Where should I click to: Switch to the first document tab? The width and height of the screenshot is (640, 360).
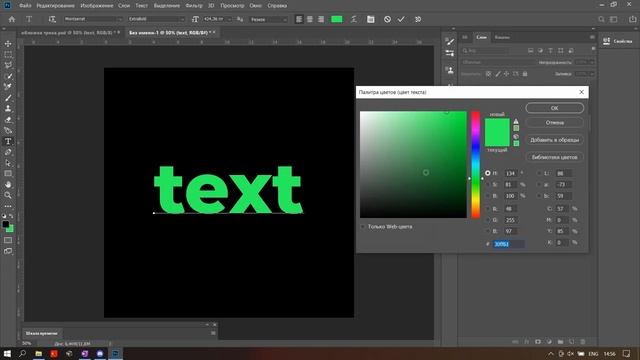(70, 32)
